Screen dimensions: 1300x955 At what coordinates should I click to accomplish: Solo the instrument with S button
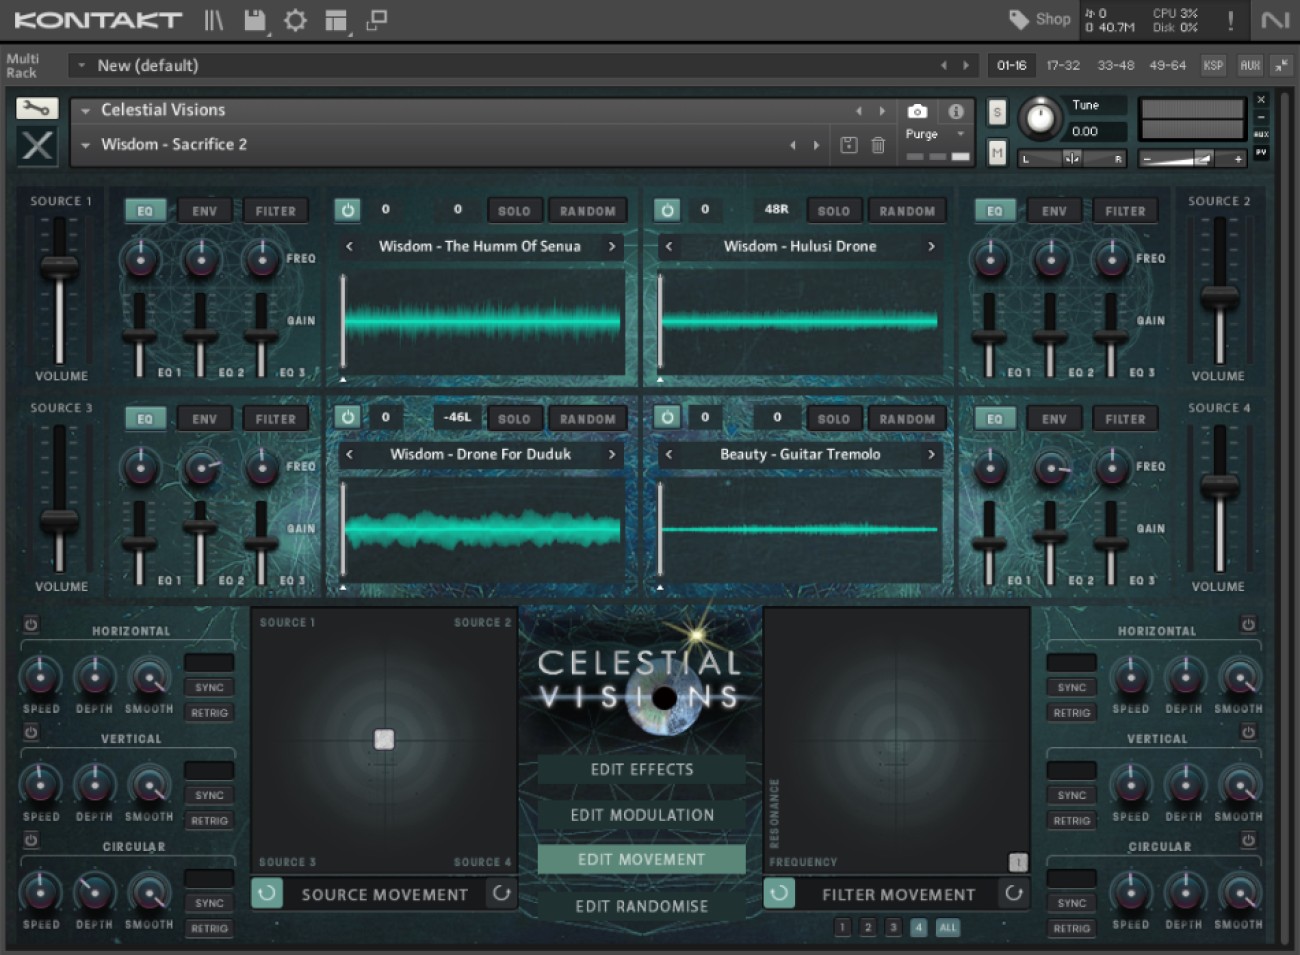tap(997, 112)
